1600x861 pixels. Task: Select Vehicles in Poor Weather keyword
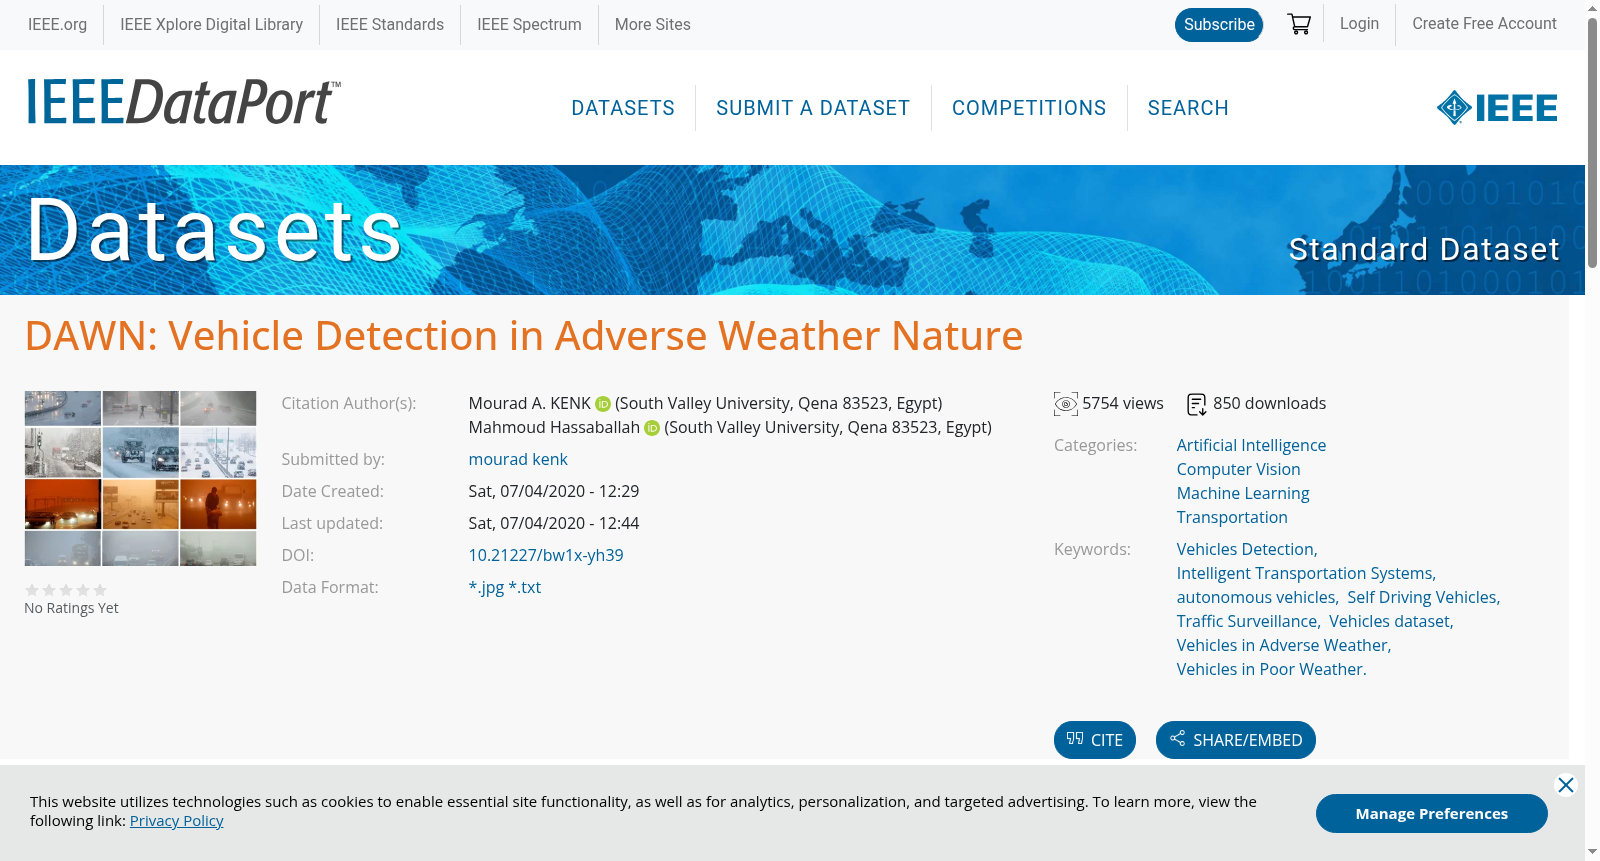point(1270,670)
